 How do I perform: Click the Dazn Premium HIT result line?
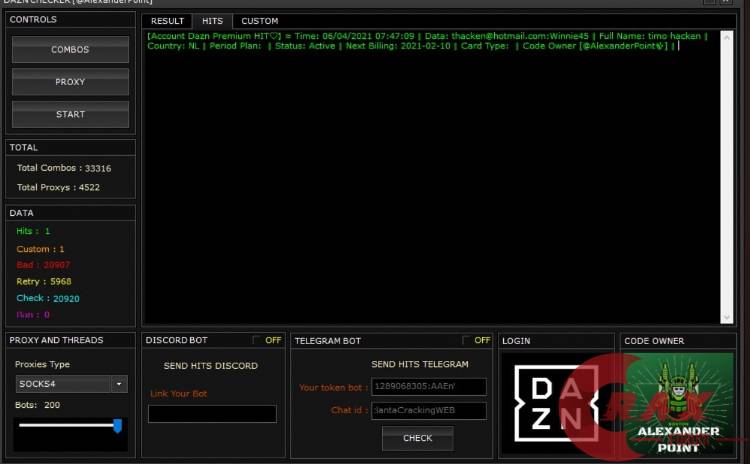tap(427, 41)
